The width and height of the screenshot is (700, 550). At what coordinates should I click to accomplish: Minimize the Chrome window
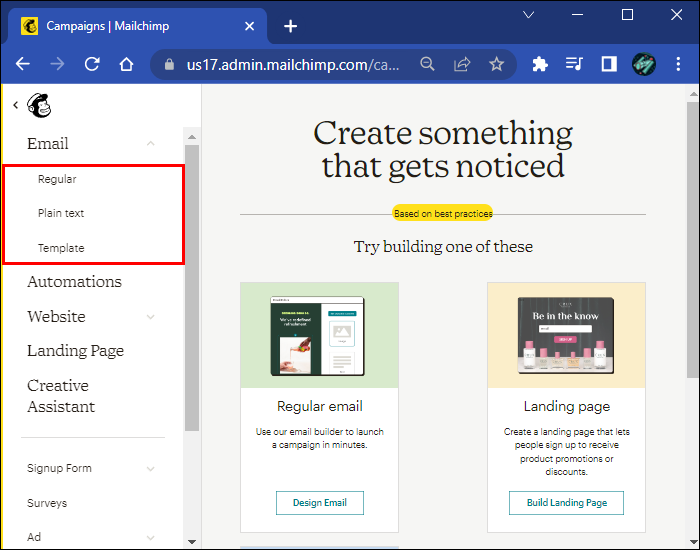pyautogui.click(x=578, y=15)
